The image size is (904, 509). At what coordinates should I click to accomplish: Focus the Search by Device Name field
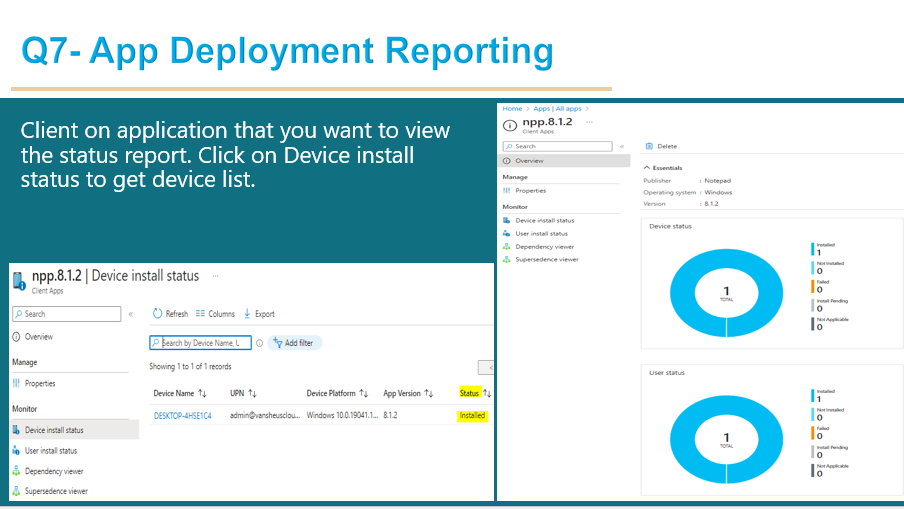click(200, 342)
